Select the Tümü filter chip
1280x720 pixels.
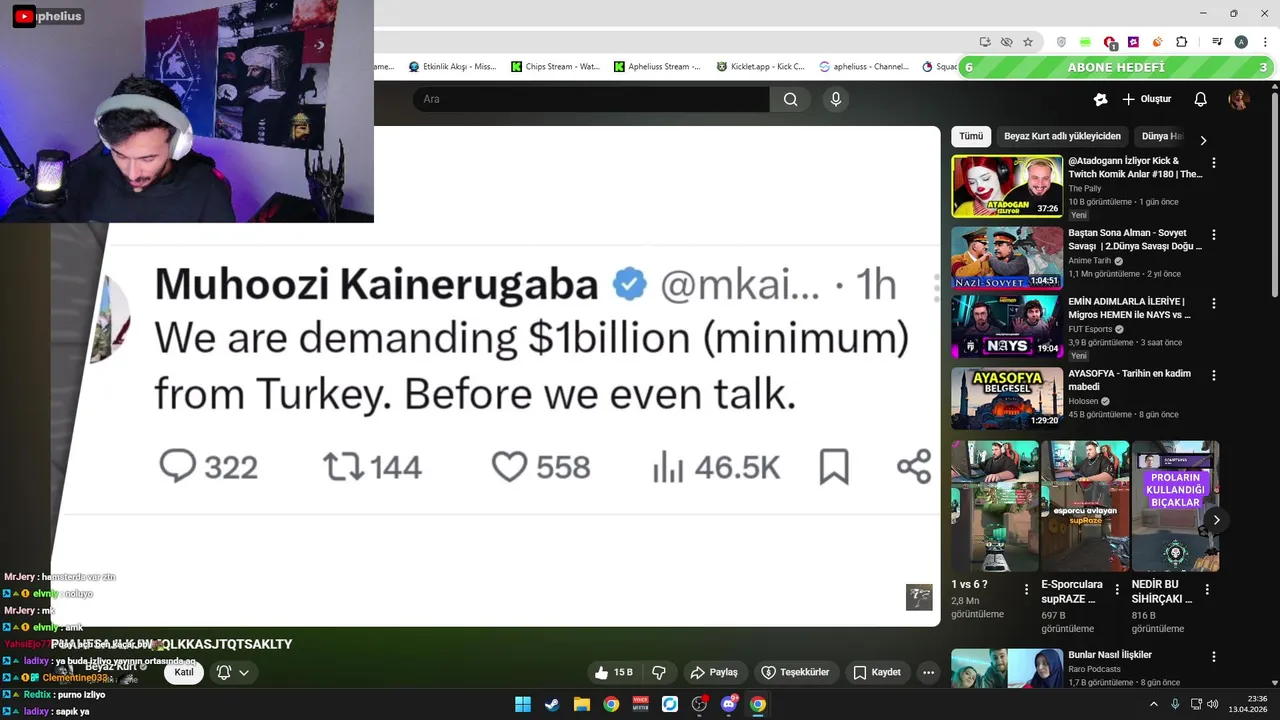tap(971, 136)
